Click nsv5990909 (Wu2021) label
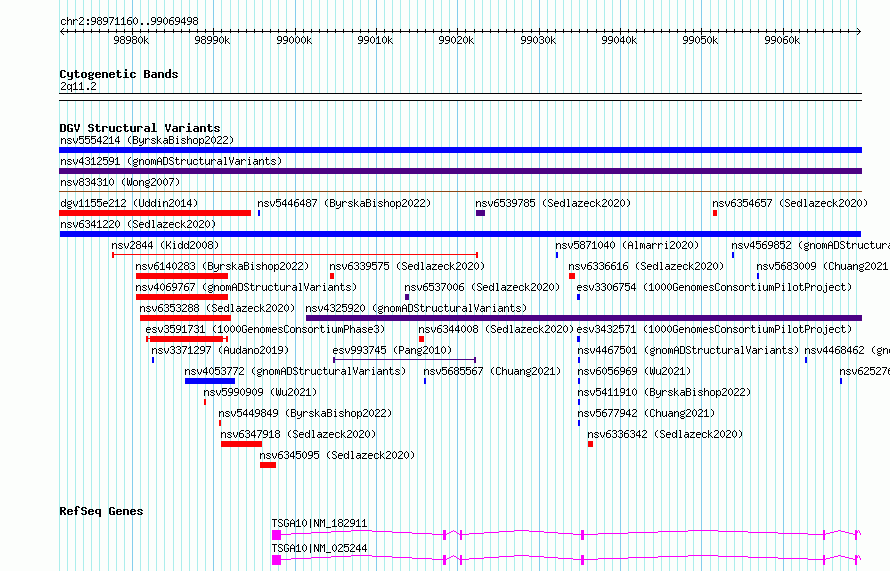This screenshot has height=571, width=890. [260, 392]
